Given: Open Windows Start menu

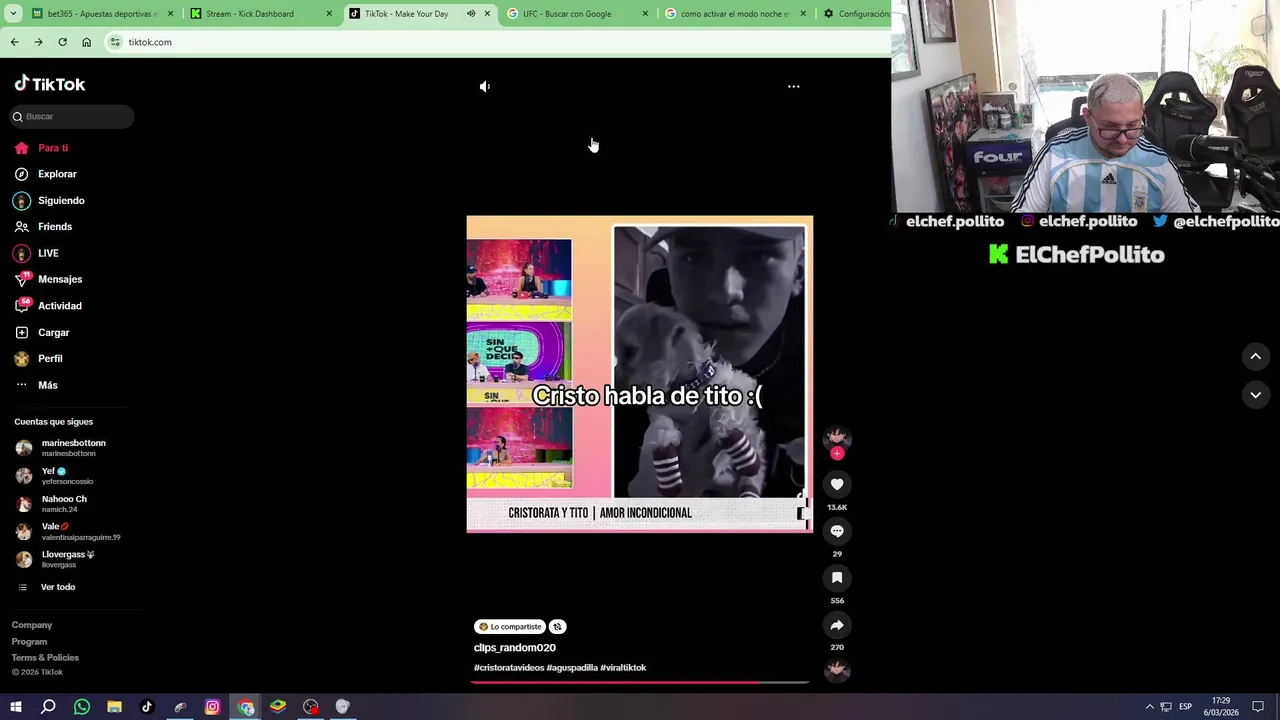Looking at the screenshot, I should 15,707.
